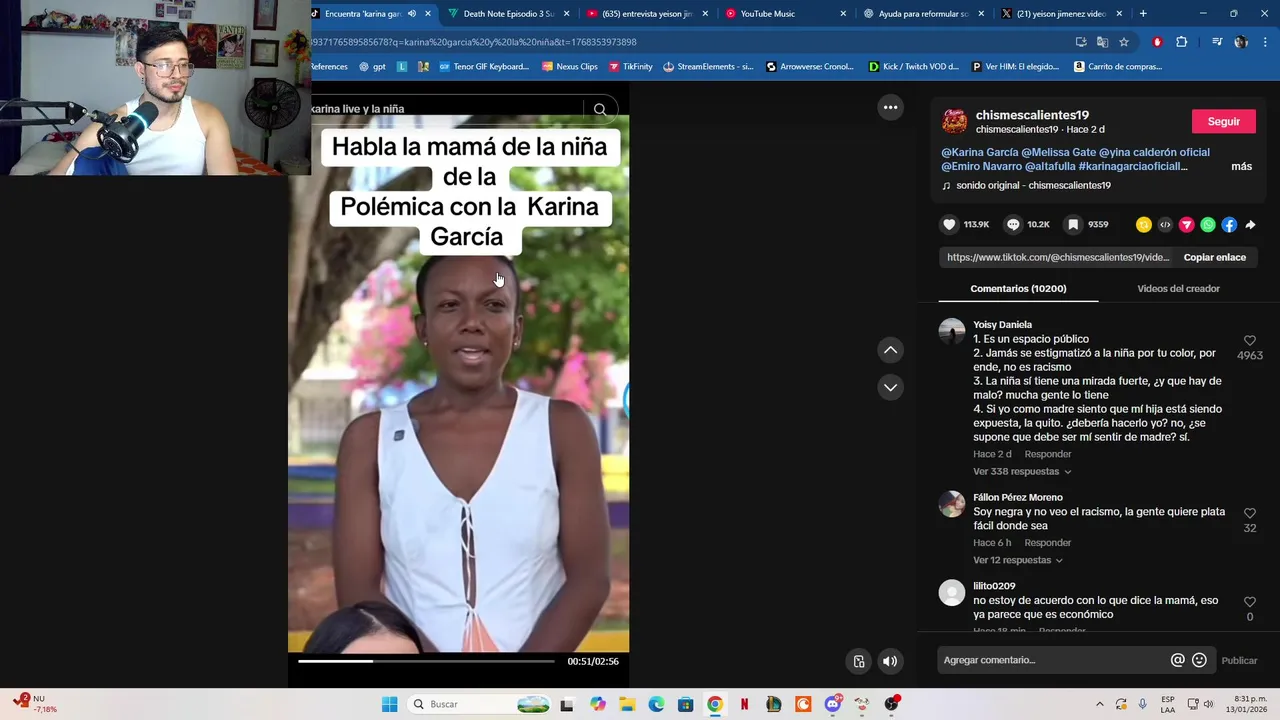Mute the video with the speaker icon
The width and height of the screenshot is (1280, 720).
click(x=890, y=661)
